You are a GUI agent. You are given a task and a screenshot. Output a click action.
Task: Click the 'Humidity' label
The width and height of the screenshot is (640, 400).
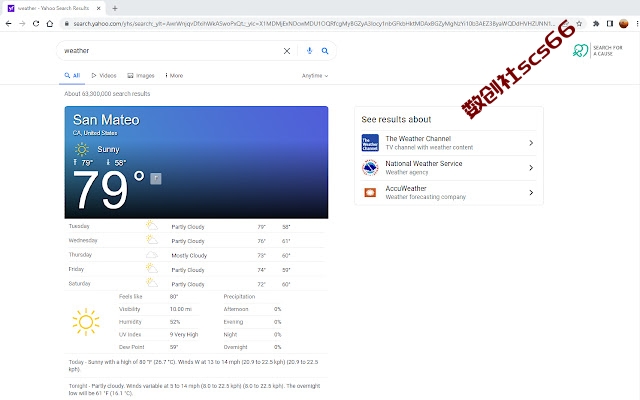[130, 322]
